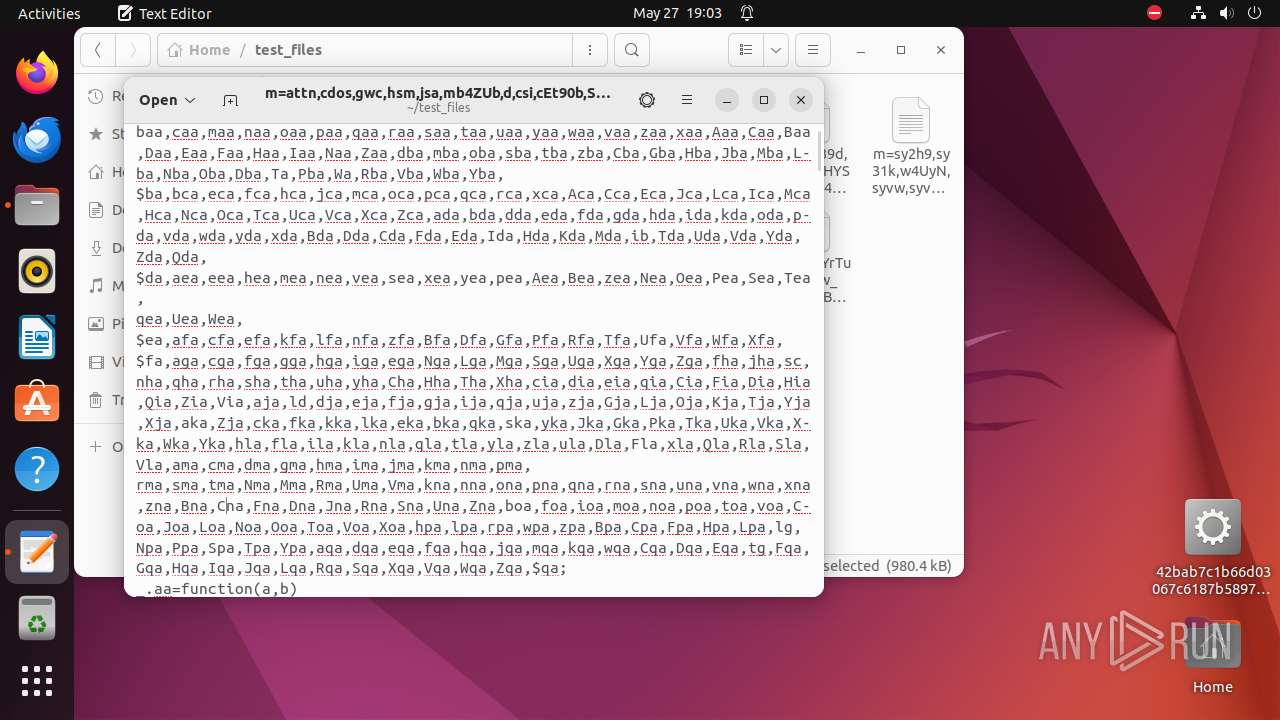Image resolution: width=1280 pixels, height=720 pixels.
Task: Click the 'qea,Uea,Wea,' line in editor
Action: pyautogui.click(x=191, y=320)
